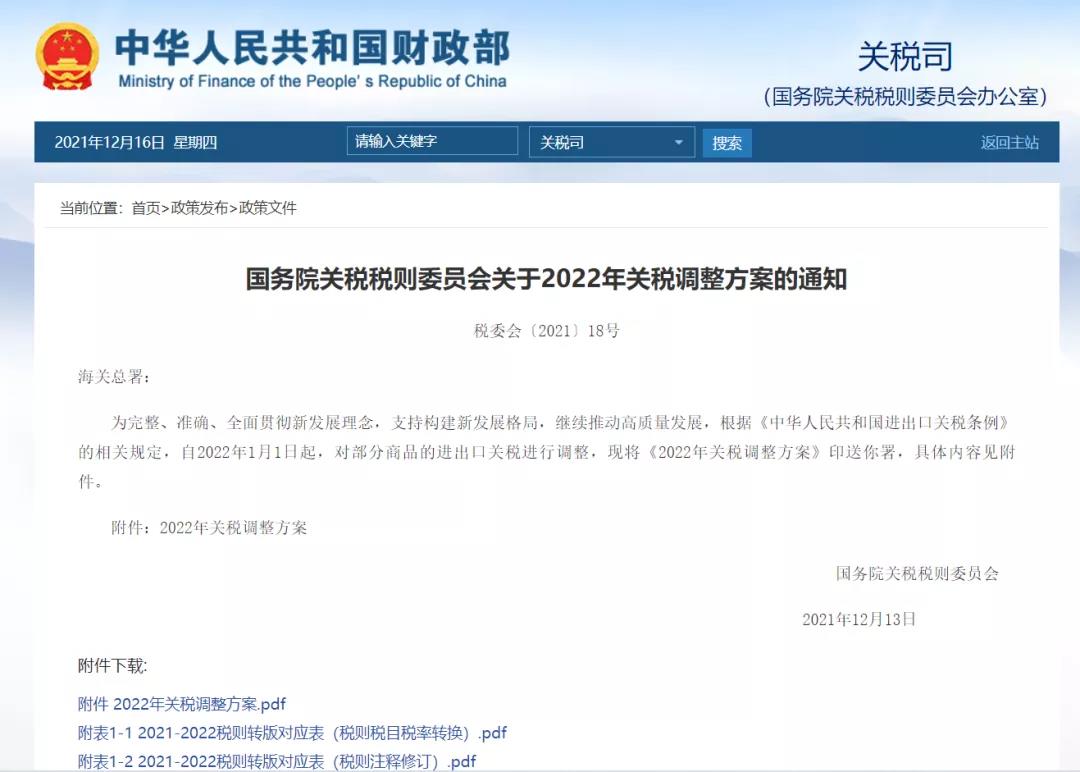Click the line 附件：2022年关税调整方案
1080x772 pixels.
pos(209,528)
